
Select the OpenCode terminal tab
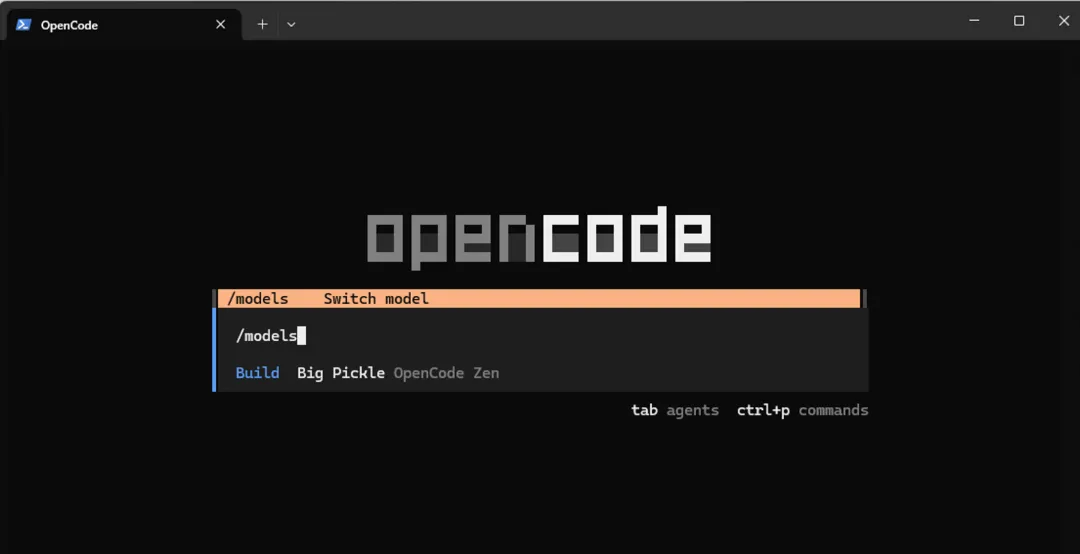pyautogui.click(x=124, y=25)
